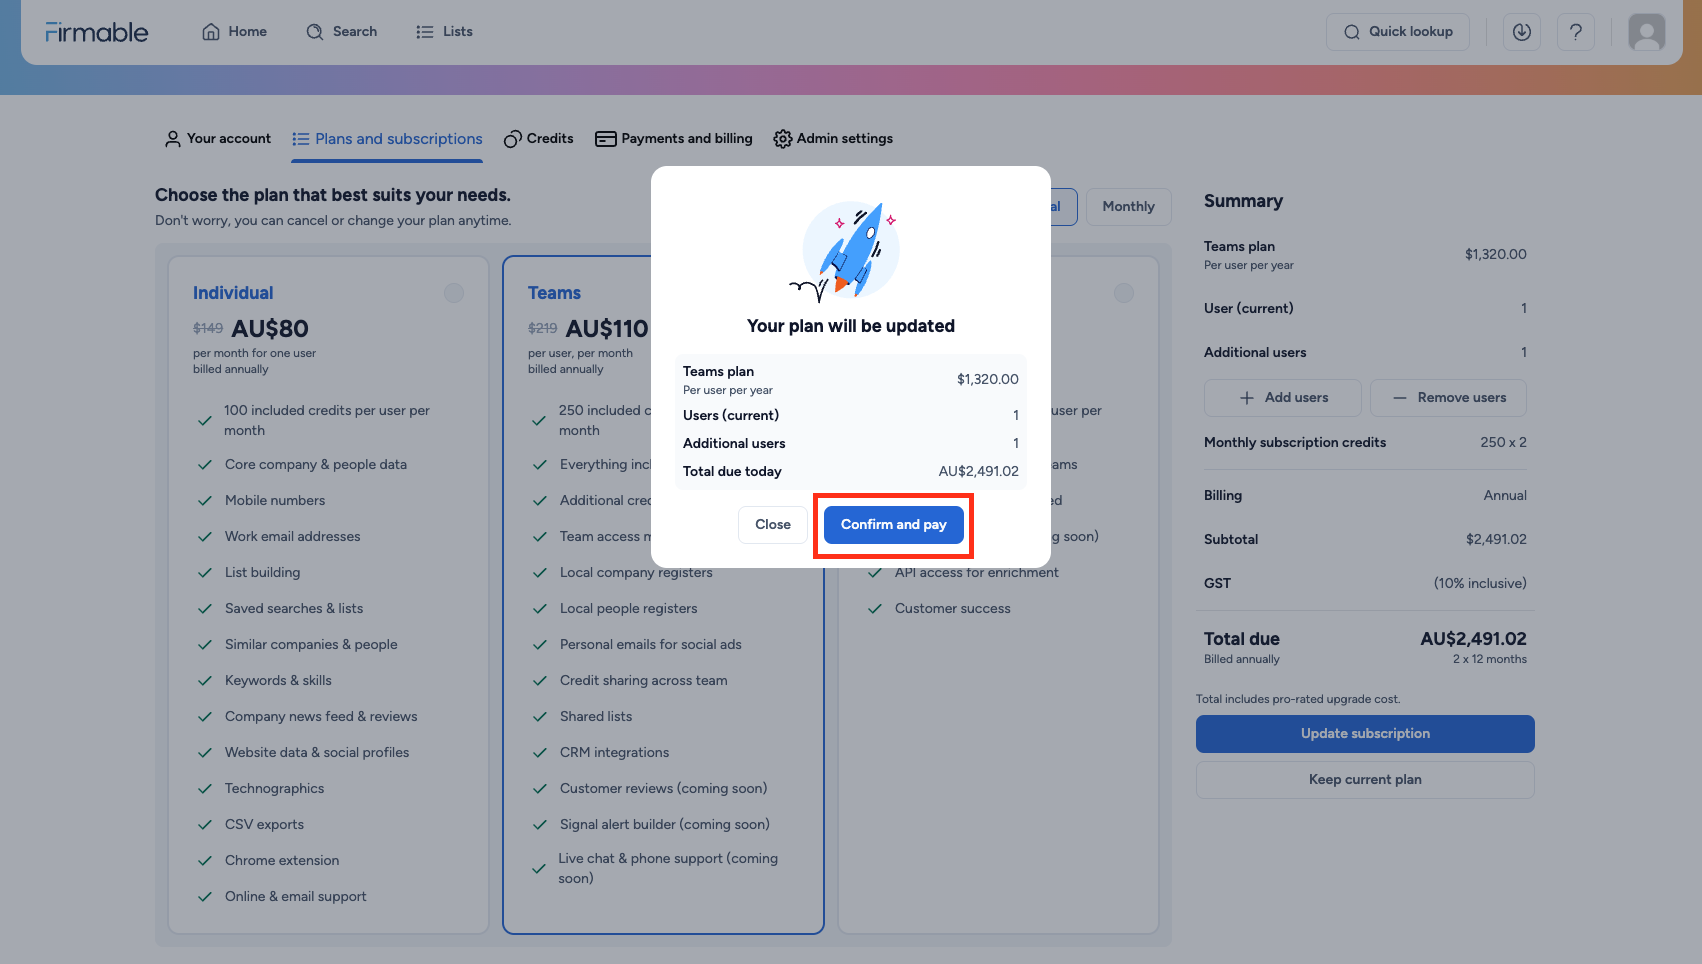Click the rocket illustration in dialog
The height and width of the screenshot is (964, 1702).
tap(847, 251)
